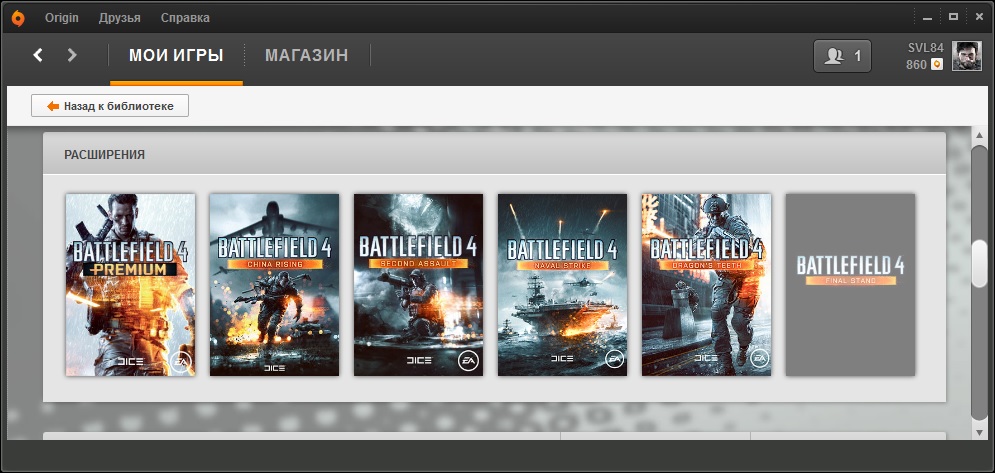Click the РАСШИРЕНИЯ section header

pyautogui.click(x=105, y=154)
